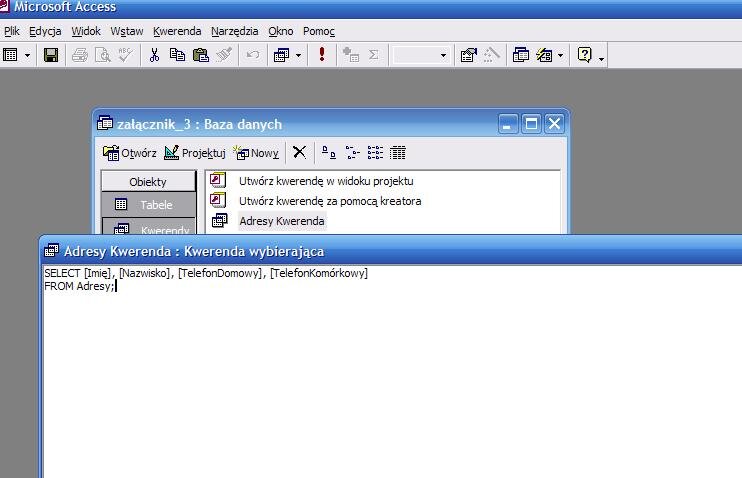Click the View (SQL/datasheet) toolbar icon
This screenshot has width=742, height=478.
[10, 55]
